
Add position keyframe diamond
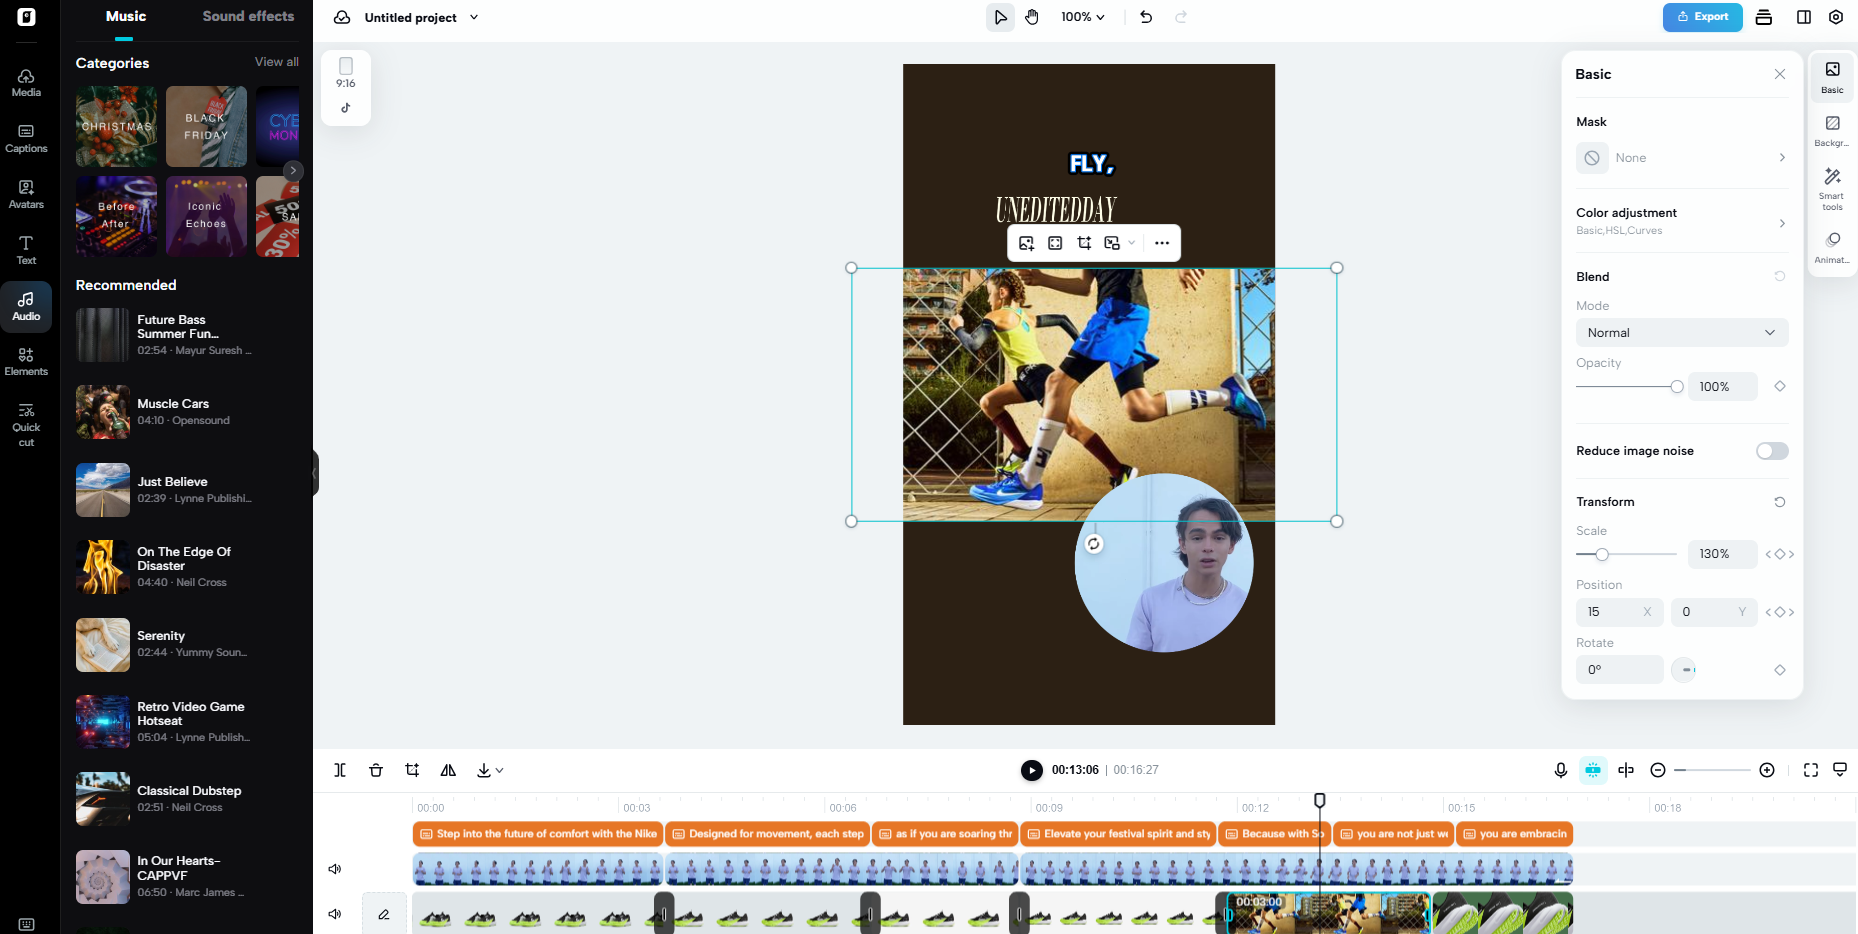tap(1780, 612)
